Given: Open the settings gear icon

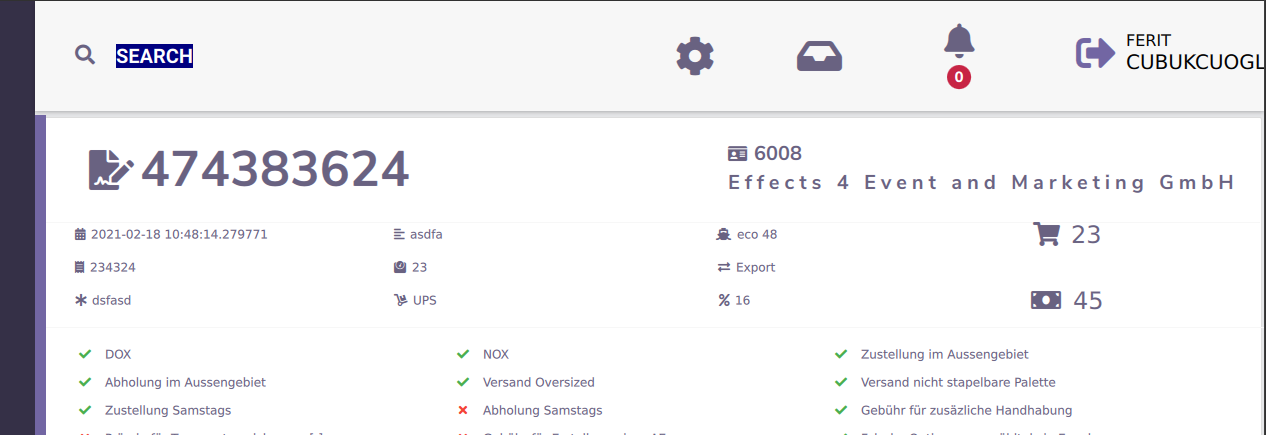Looking at the screenshot, I should pyautogui.click(x=695, y=56).
